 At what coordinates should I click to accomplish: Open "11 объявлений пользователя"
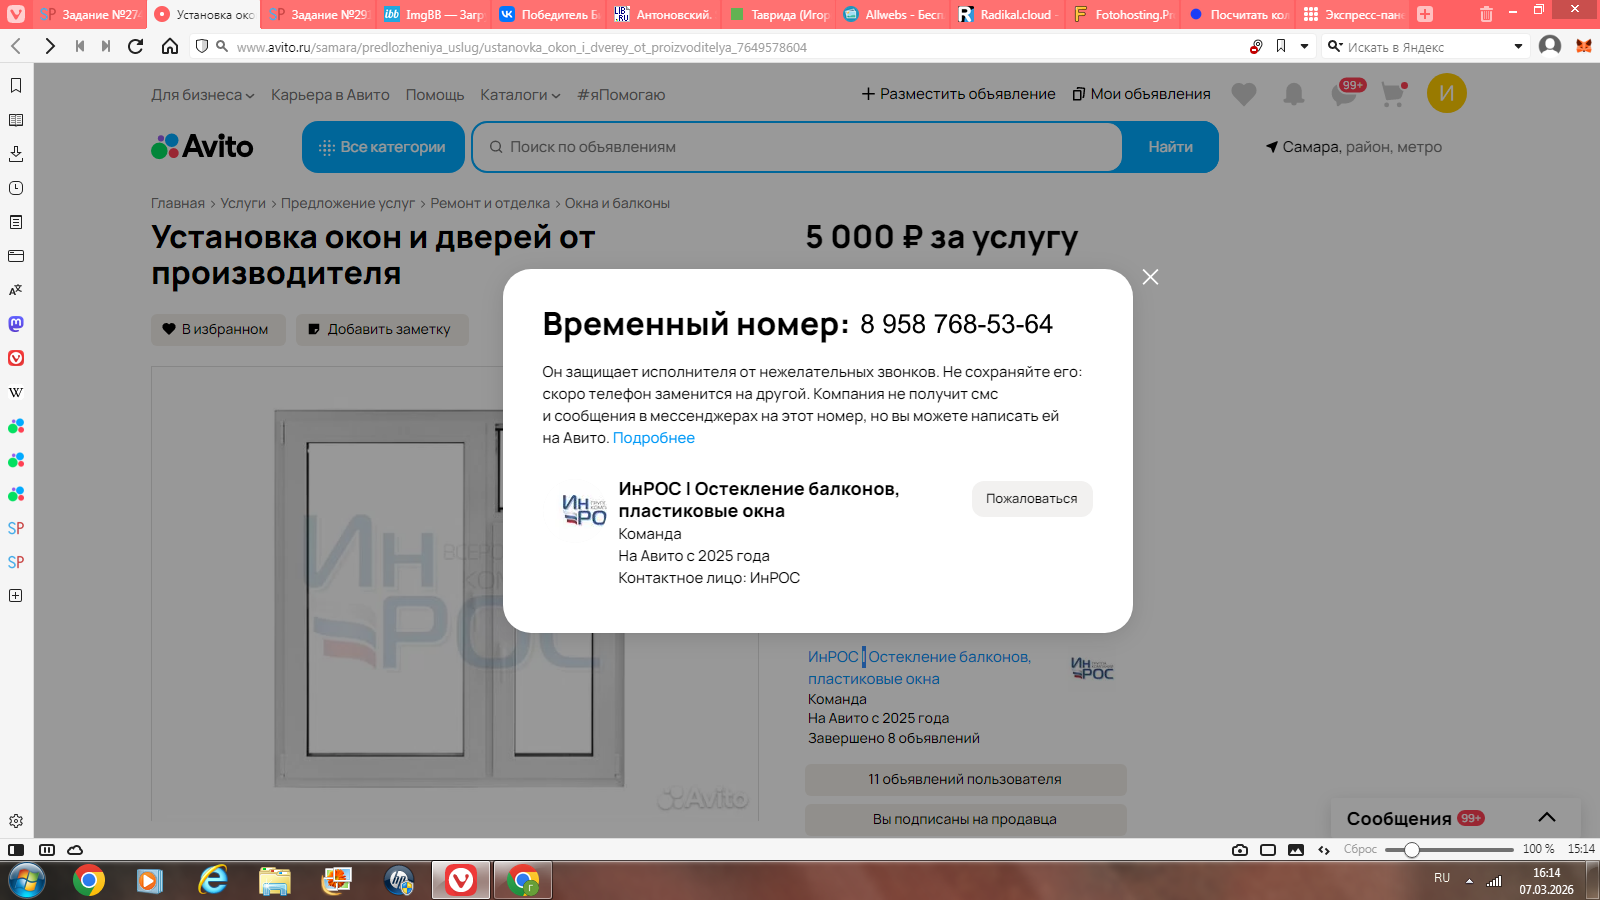point(965,779)
